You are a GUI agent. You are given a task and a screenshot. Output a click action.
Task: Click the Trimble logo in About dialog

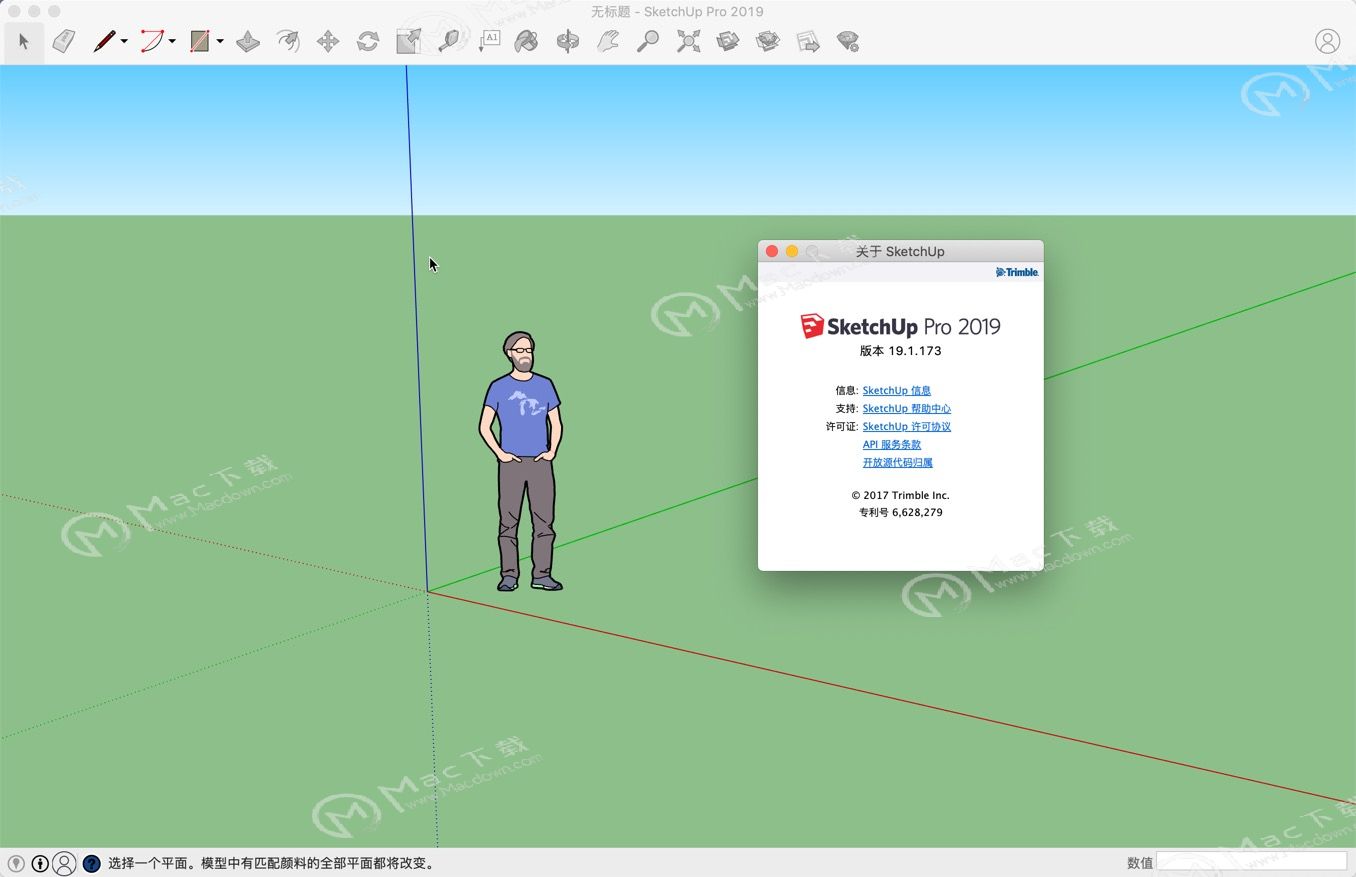coord(1017,272)
